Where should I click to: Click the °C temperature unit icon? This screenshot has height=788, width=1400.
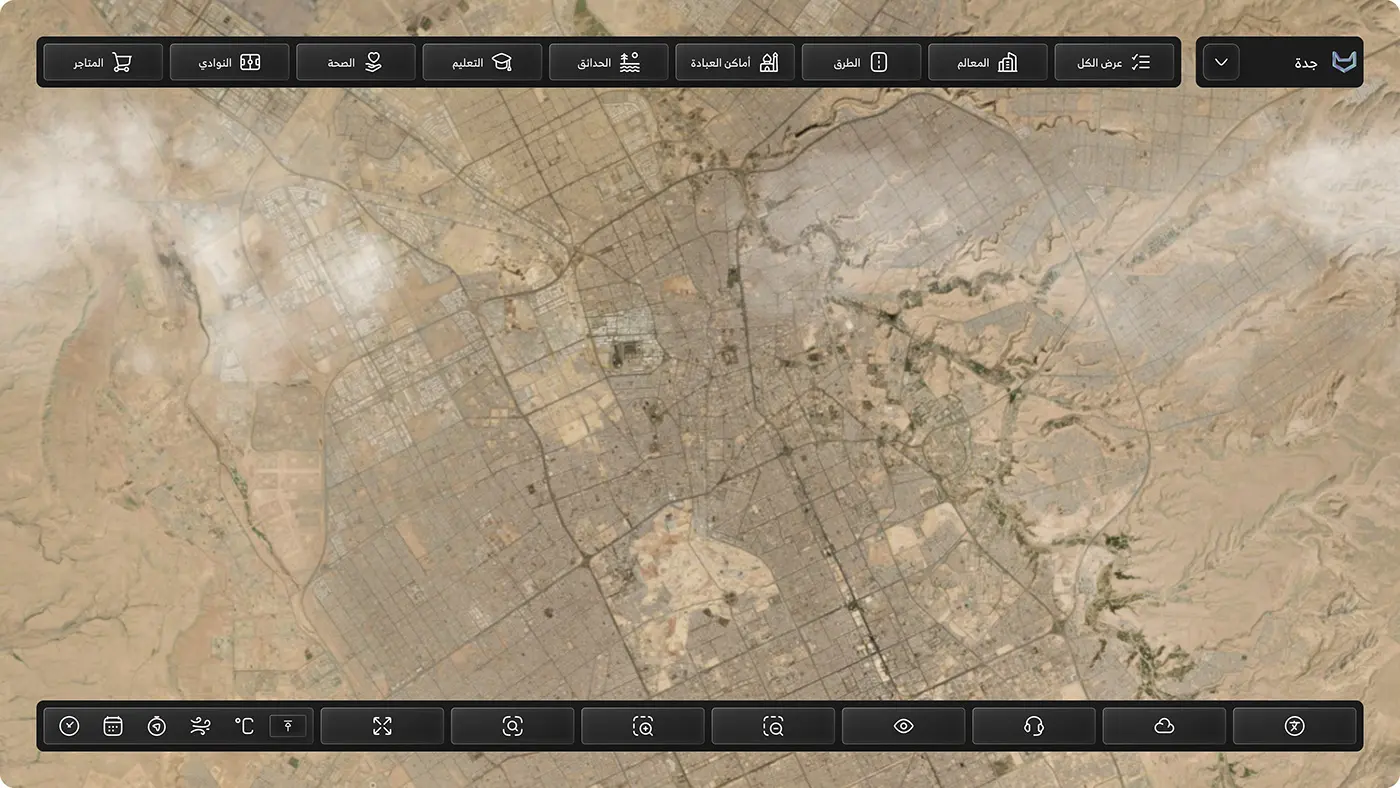244,726
